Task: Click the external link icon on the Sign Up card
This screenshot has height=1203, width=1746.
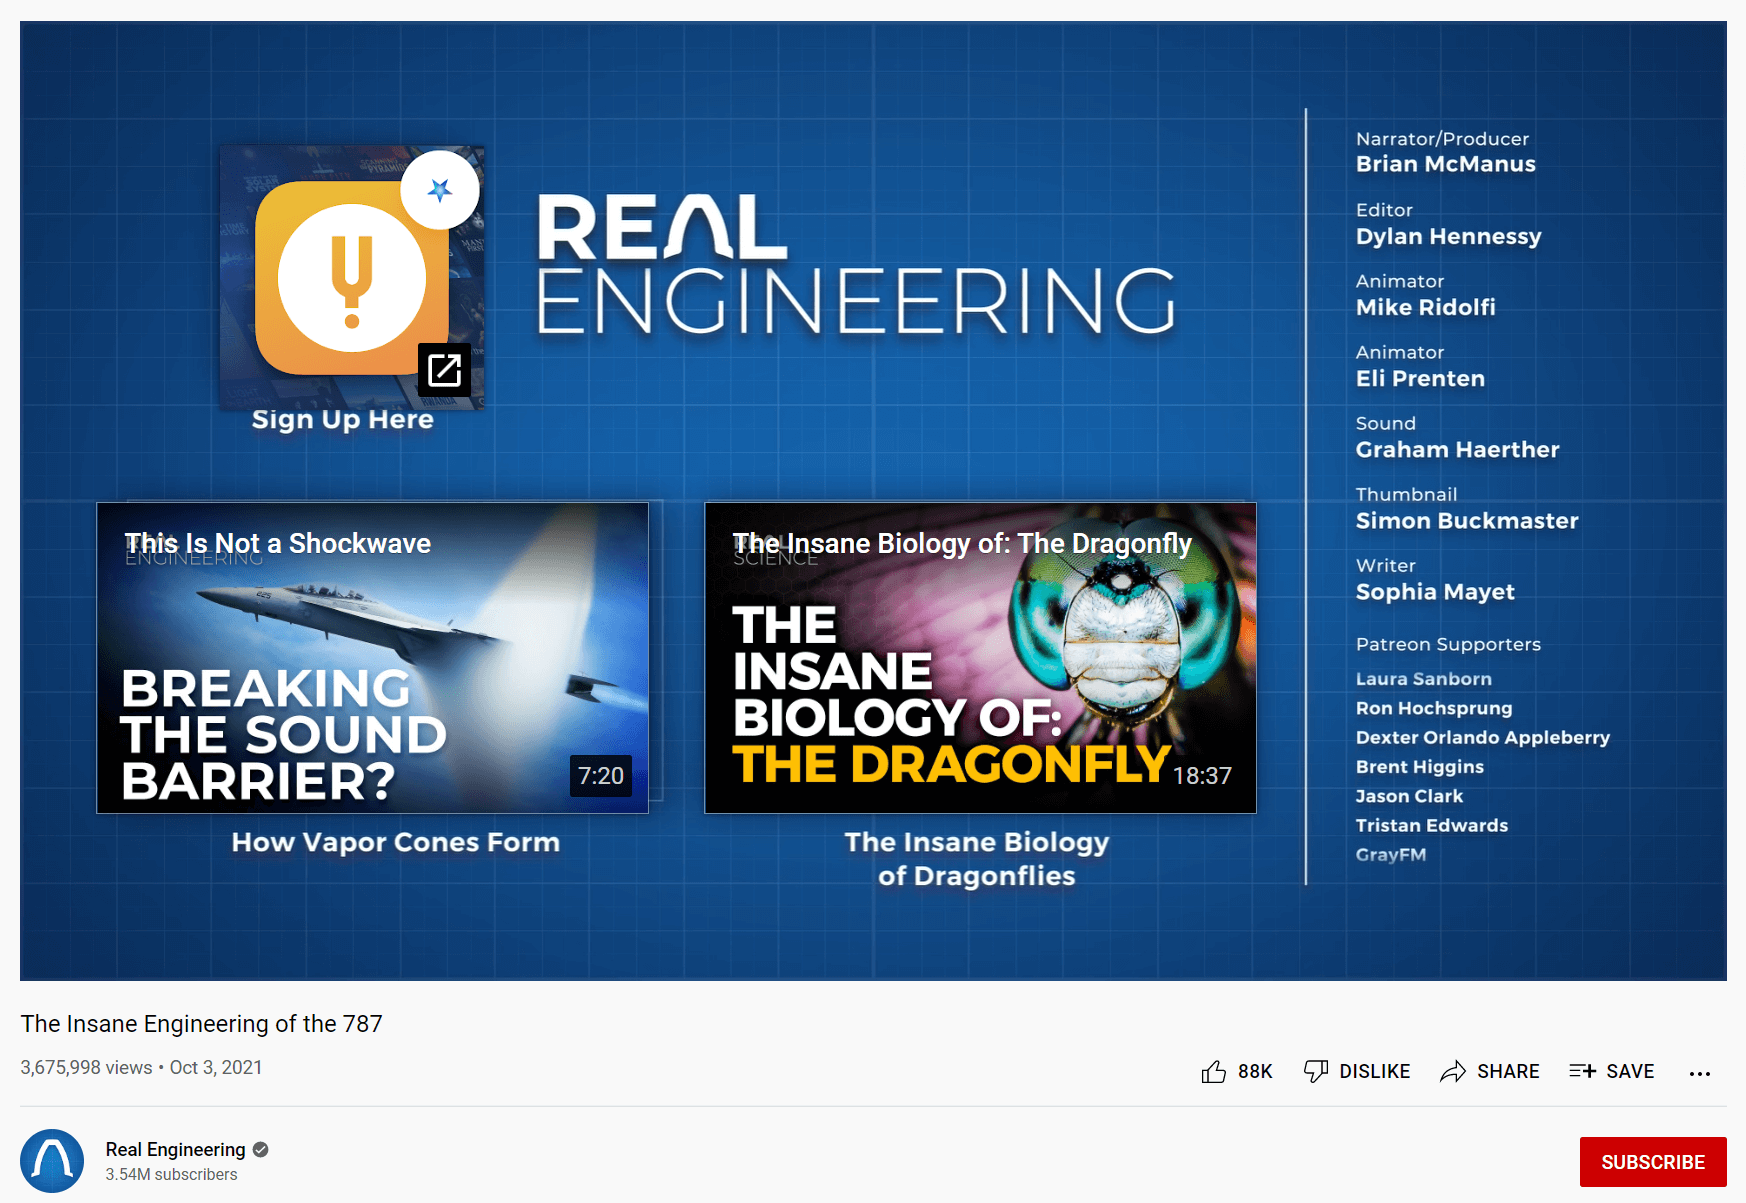Action: pyautogui.click(x=444, y=370)
